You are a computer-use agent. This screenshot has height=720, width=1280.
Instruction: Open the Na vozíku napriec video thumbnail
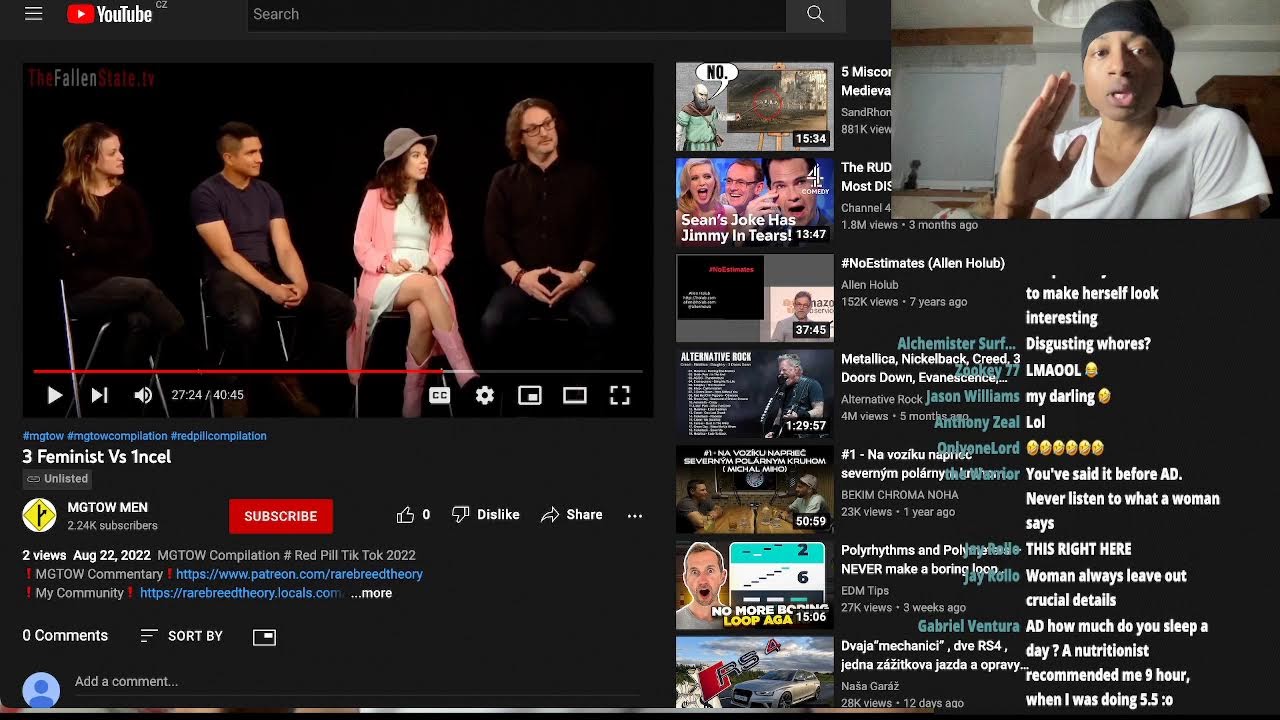coord(754,489)
